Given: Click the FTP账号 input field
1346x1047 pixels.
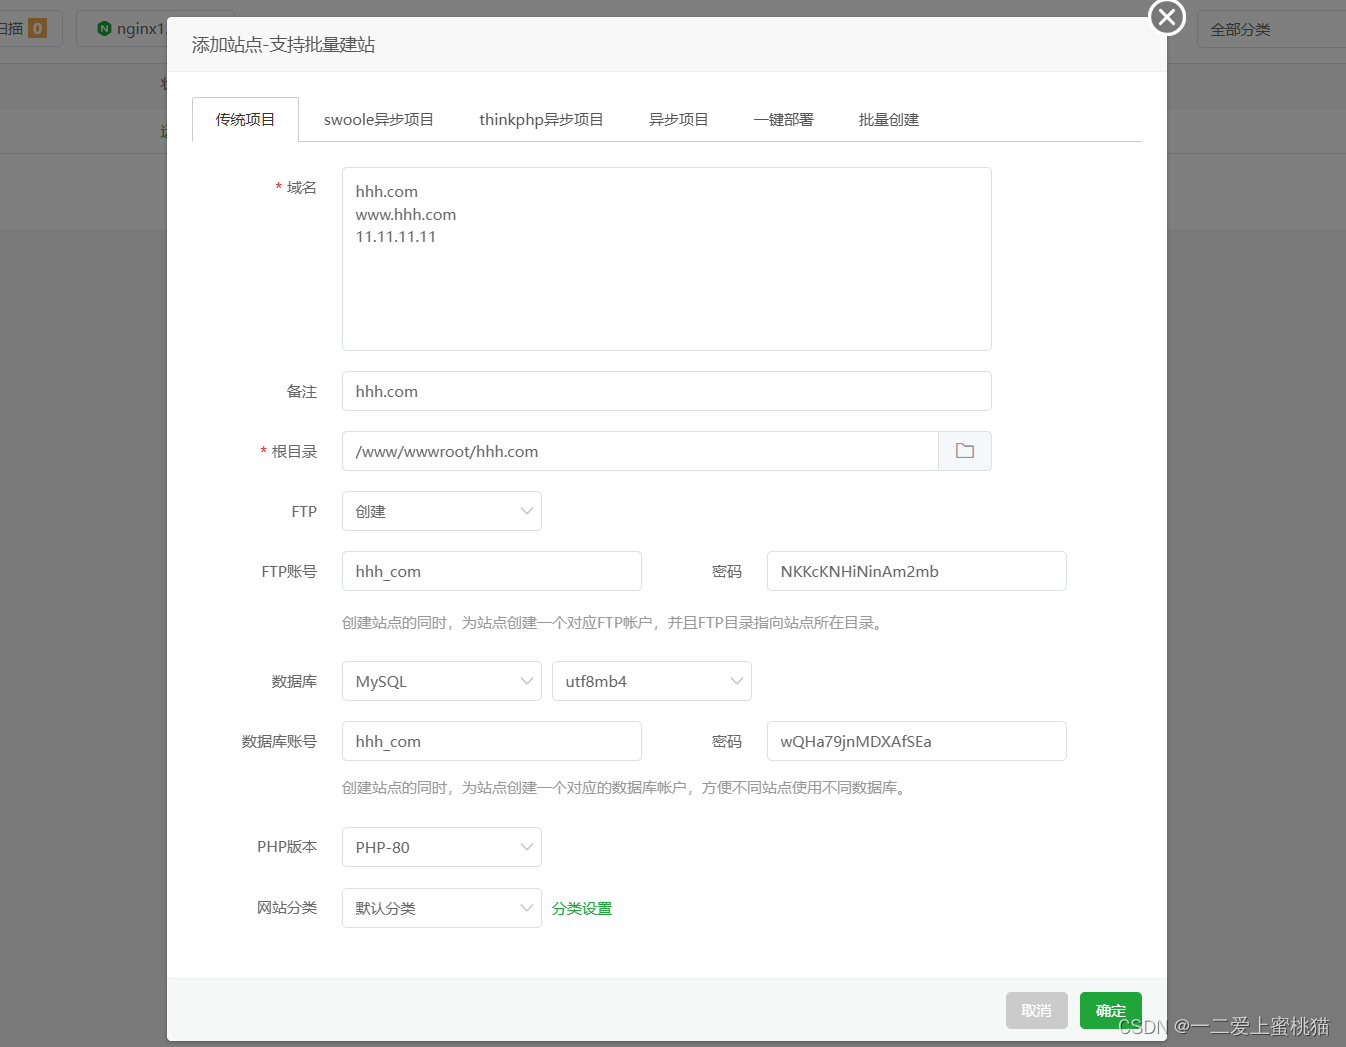Looking at the screenshot, I should tap(492, 571).
